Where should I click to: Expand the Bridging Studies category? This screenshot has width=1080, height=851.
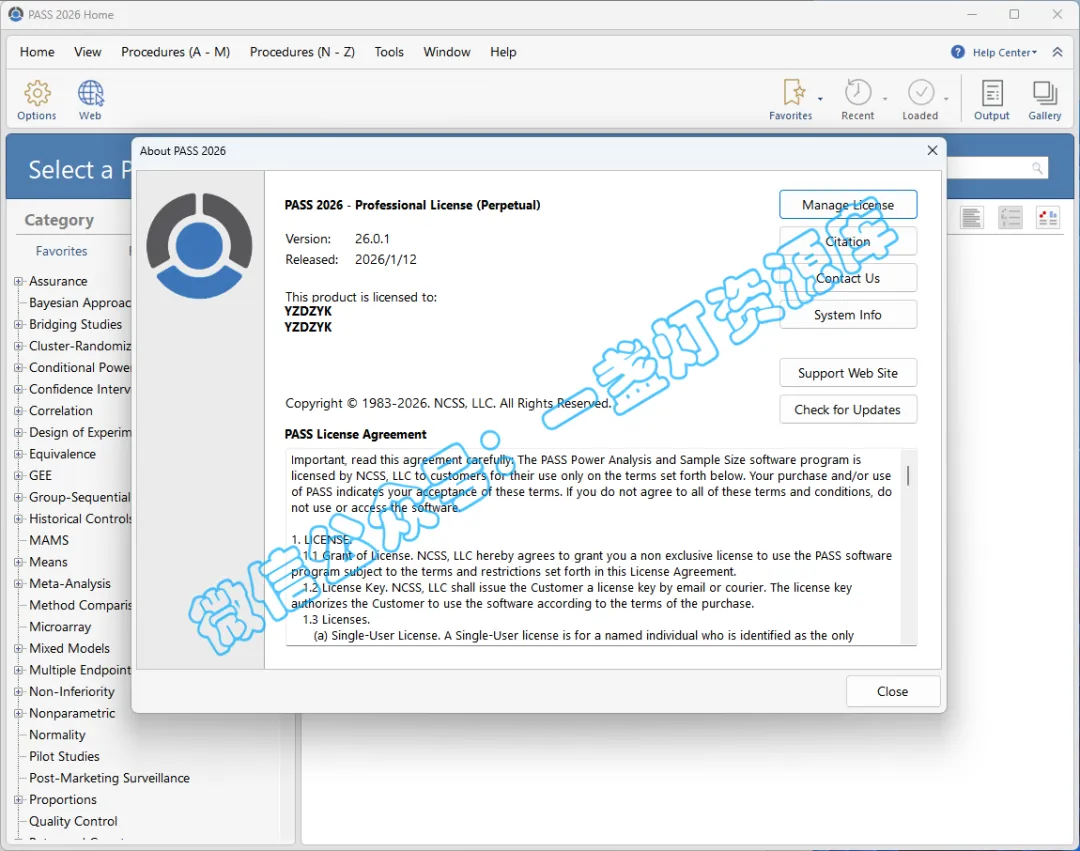pos(19,324)
